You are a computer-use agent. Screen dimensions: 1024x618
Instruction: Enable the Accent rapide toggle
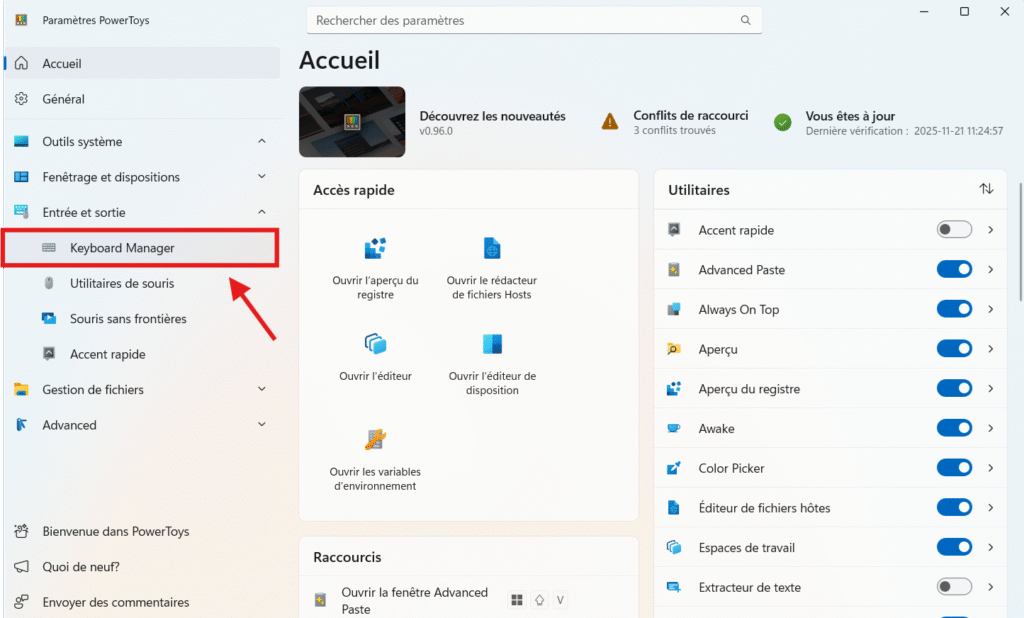click(954, 230)
